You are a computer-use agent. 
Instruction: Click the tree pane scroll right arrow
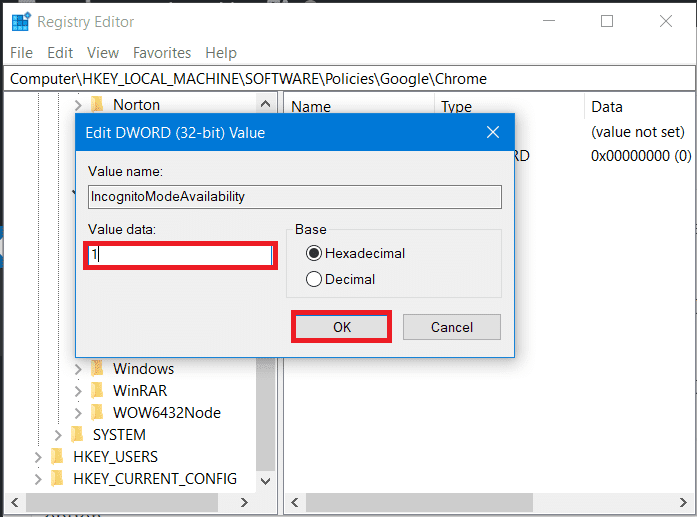point(244,502)
